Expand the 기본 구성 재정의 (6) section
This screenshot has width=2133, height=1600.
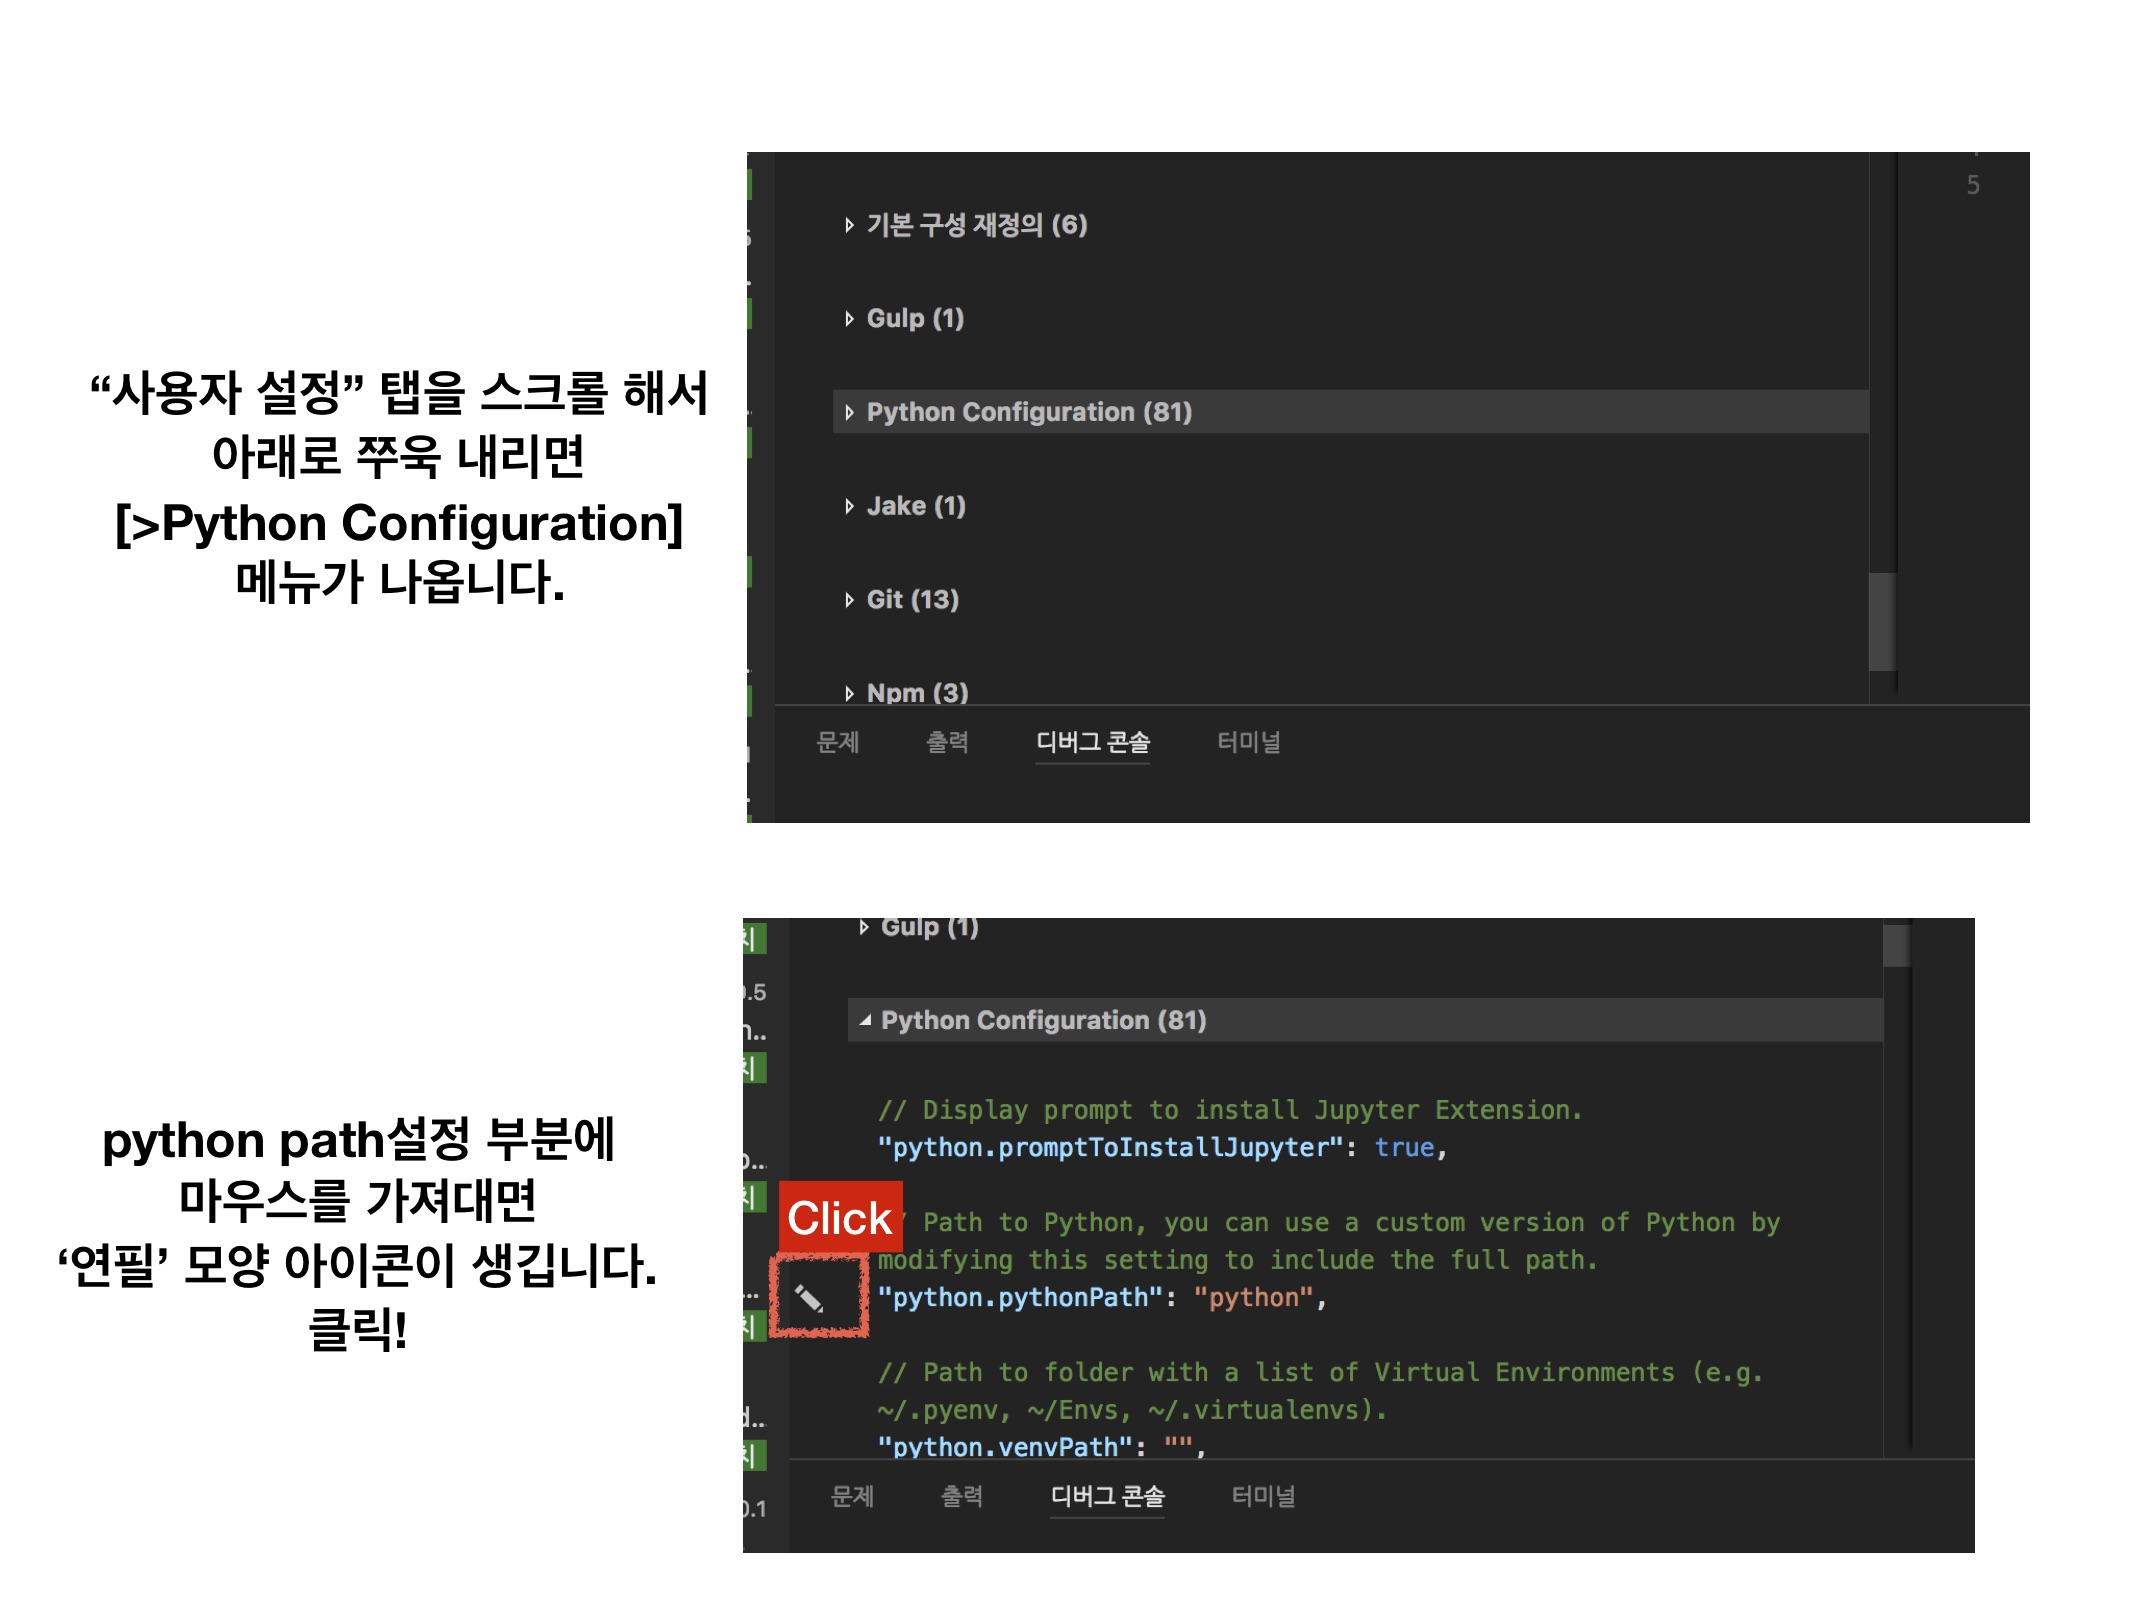[975, 225]
